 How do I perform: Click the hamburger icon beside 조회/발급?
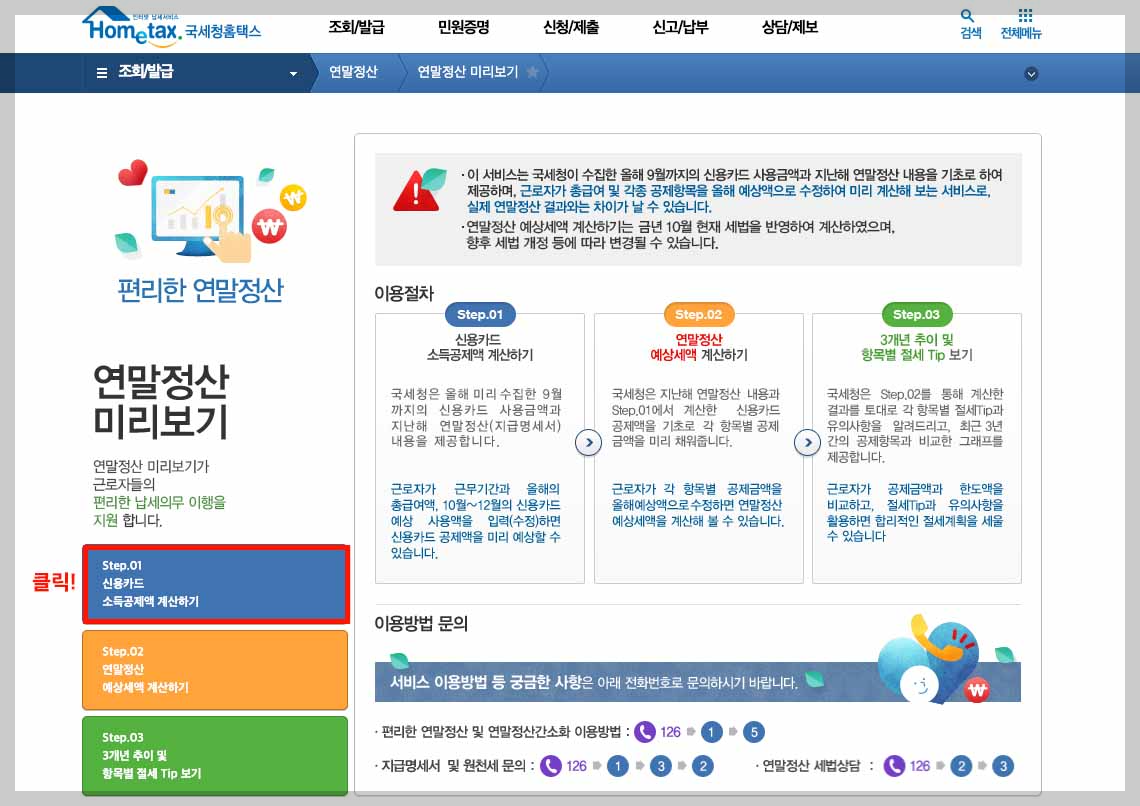[x=102, y=73]
